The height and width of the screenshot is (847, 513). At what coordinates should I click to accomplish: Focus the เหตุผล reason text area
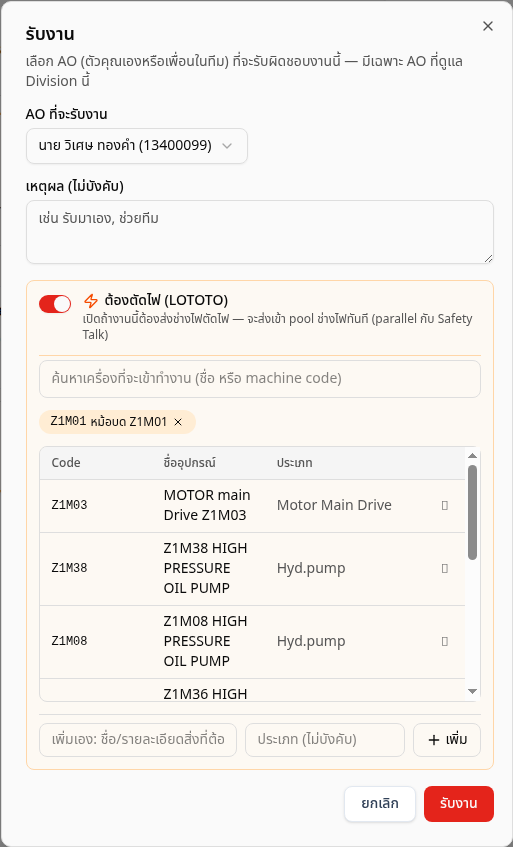[260, 232]
